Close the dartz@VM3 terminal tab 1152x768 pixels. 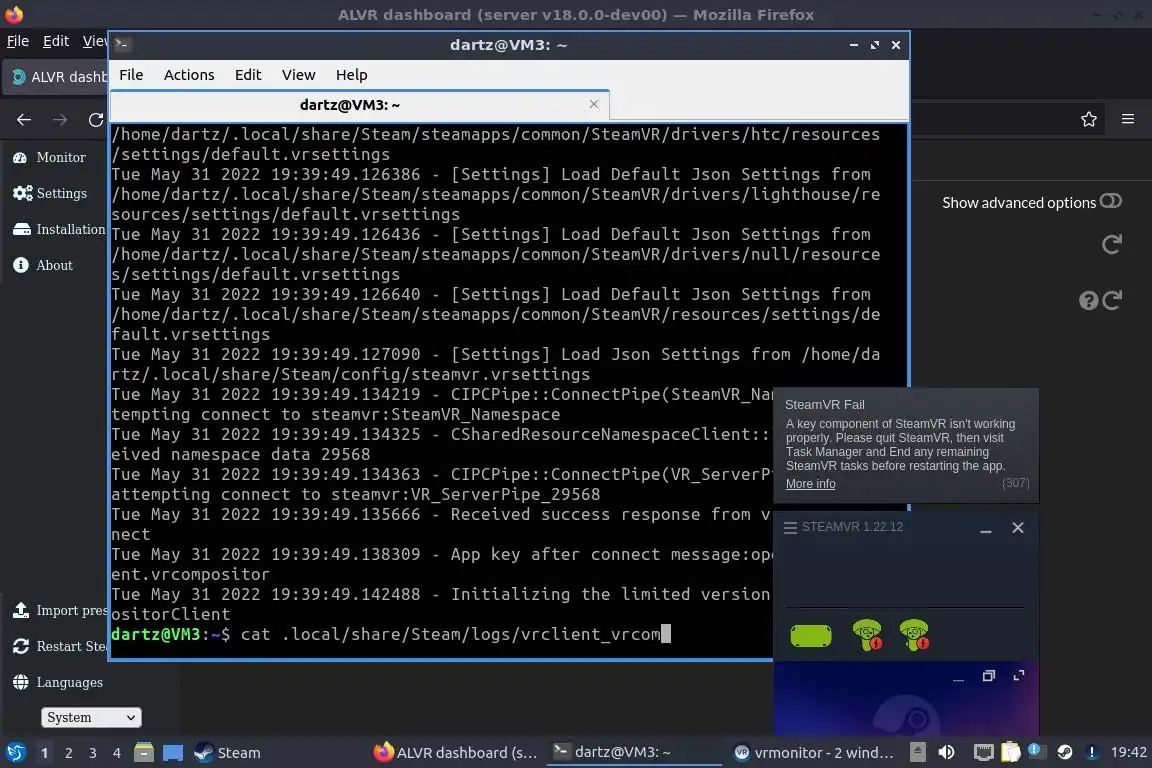(594, 104)
